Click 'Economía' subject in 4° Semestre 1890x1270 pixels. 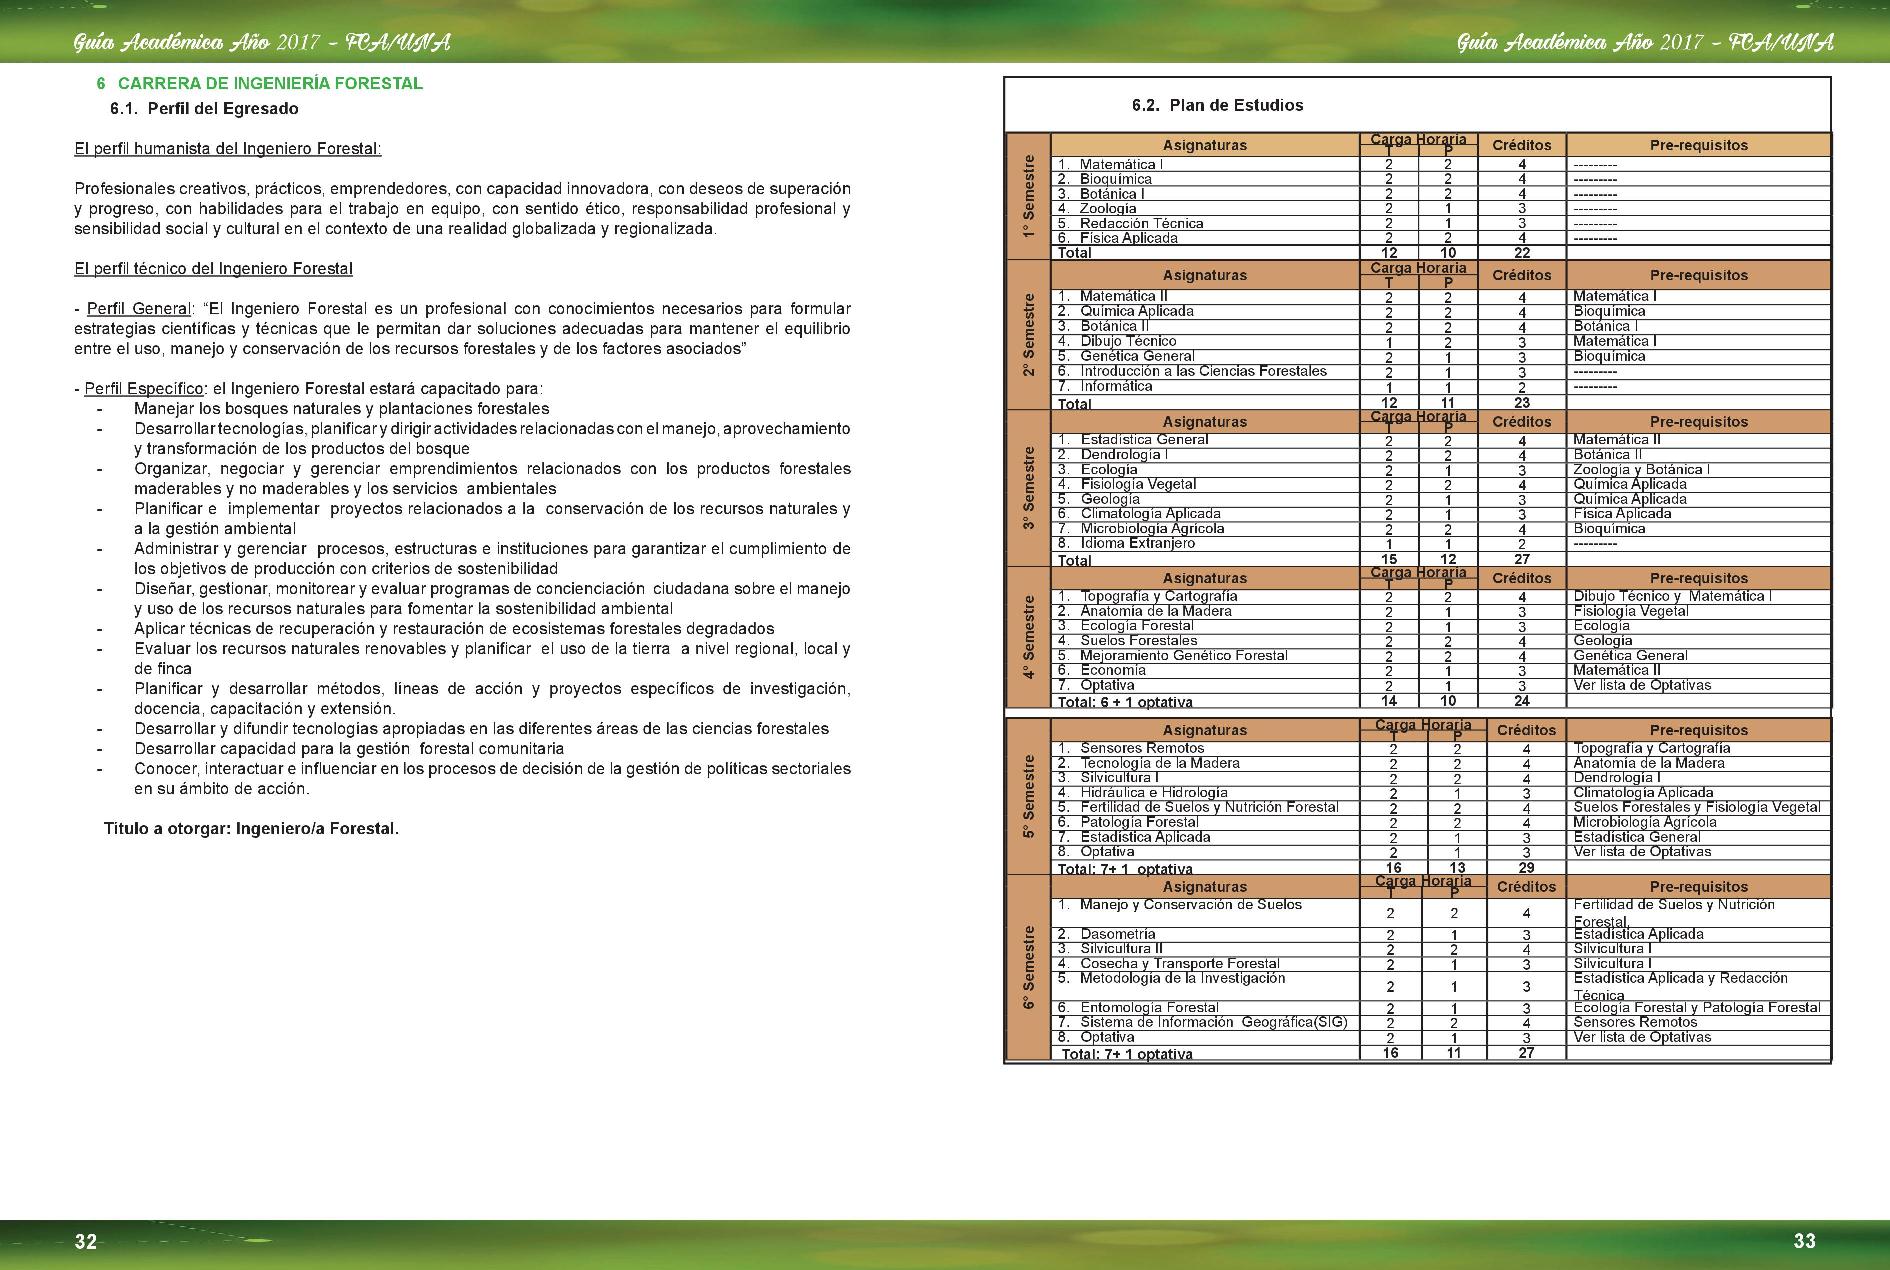[x=1113, y=670]
